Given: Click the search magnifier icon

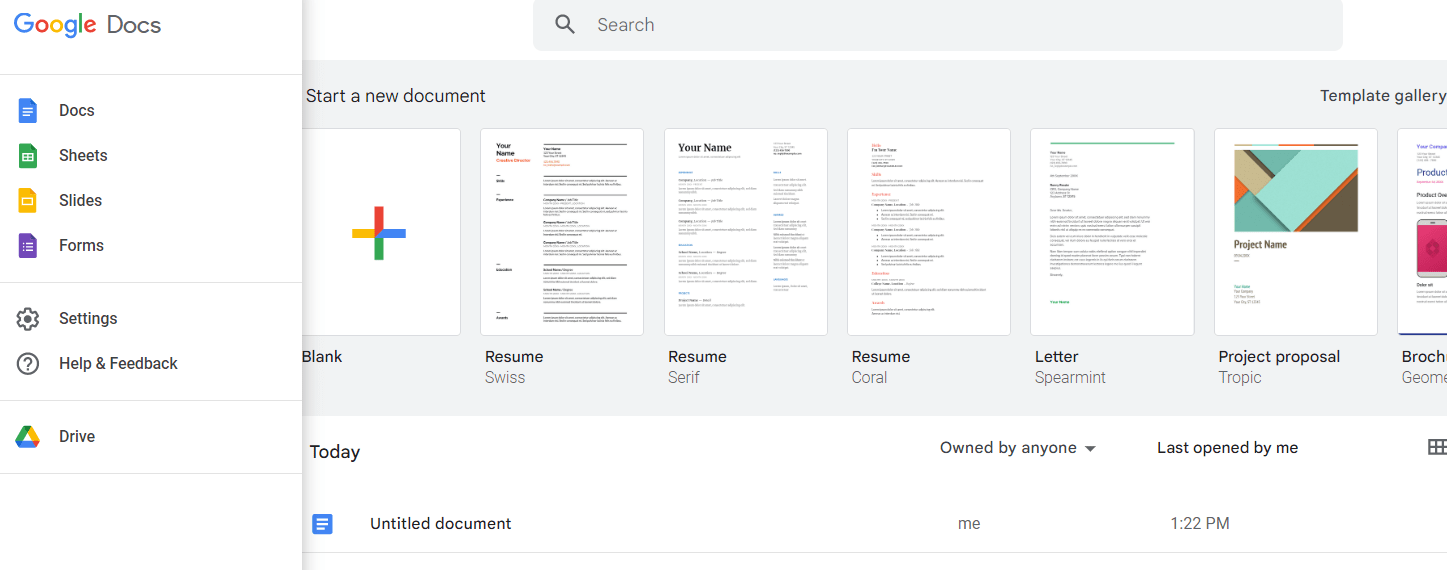Looking at the screenshot, I should click(565, 24).
